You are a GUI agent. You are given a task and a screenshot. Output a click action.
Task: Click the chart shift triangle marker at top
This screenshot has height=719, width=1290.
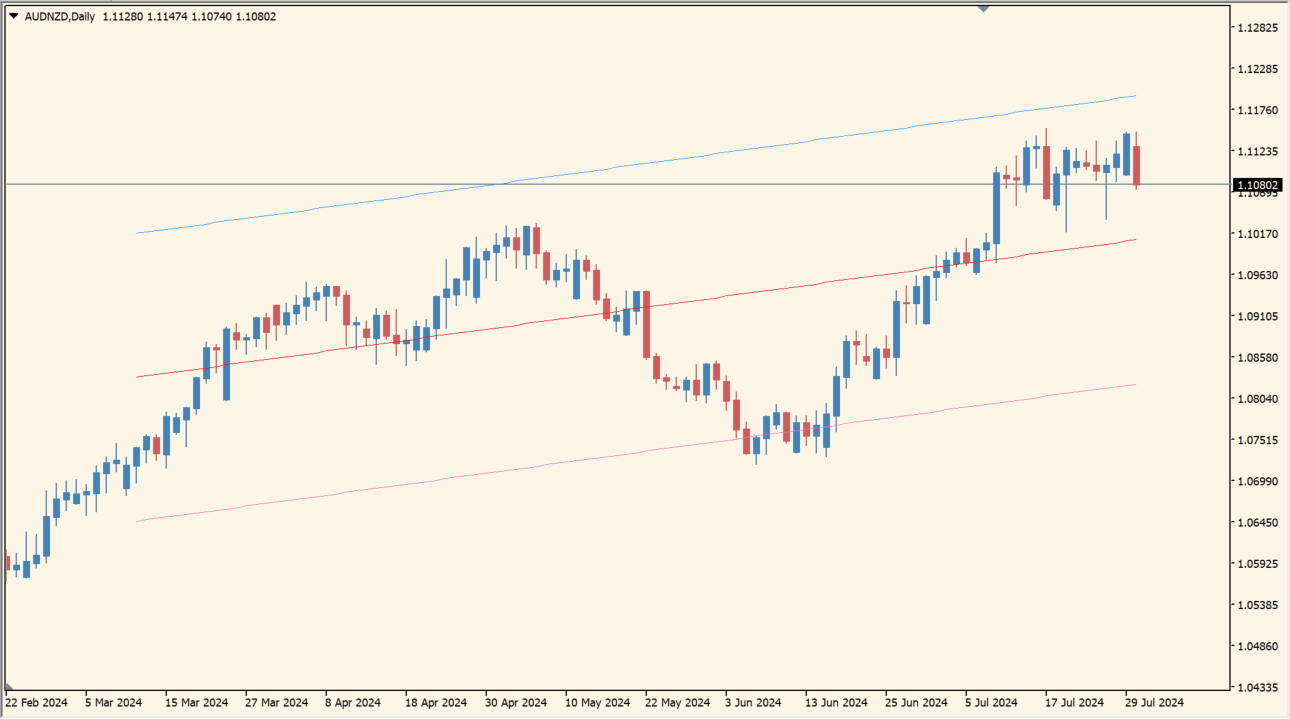[x=983, y=9]
